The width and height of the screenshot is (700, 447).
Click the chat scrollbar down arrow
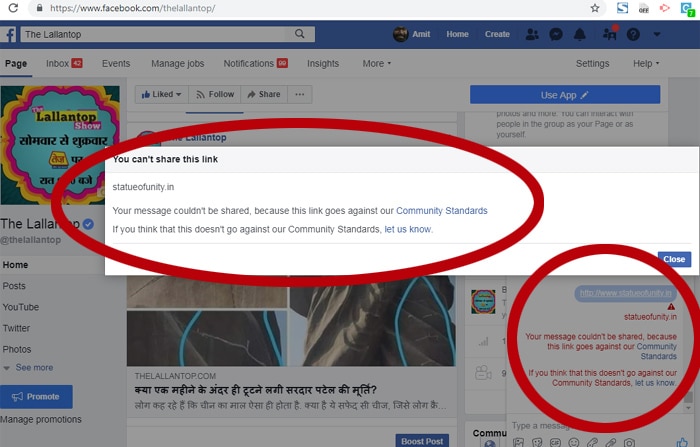(689, 408)
